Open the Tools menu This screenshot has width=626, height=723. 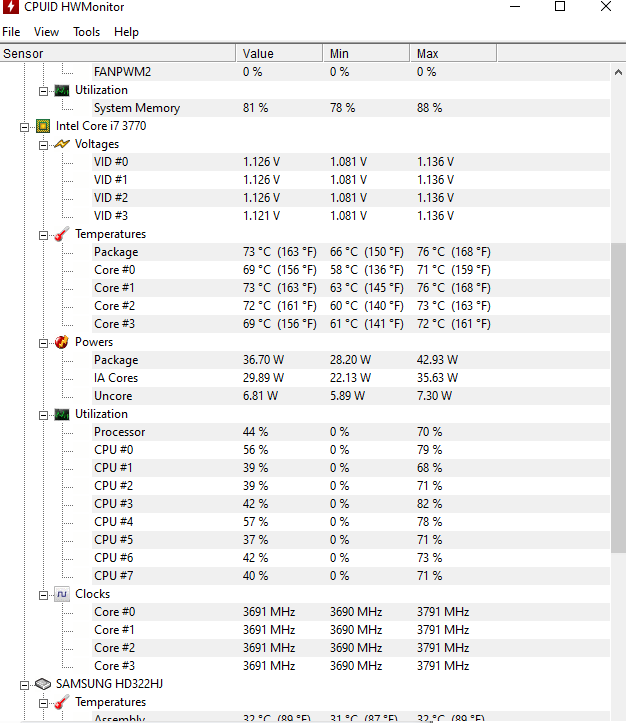click(x=86, y=32)
